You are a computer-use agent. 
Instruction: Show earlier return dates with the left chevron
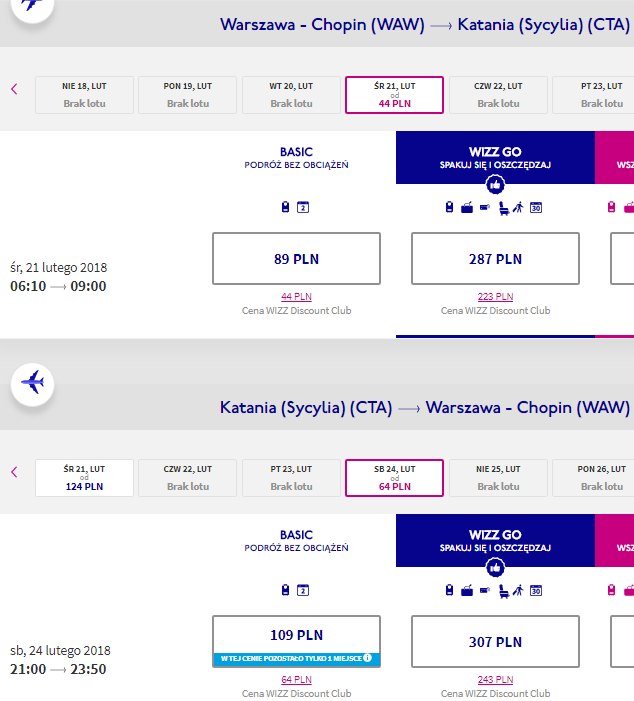(14, 472)
